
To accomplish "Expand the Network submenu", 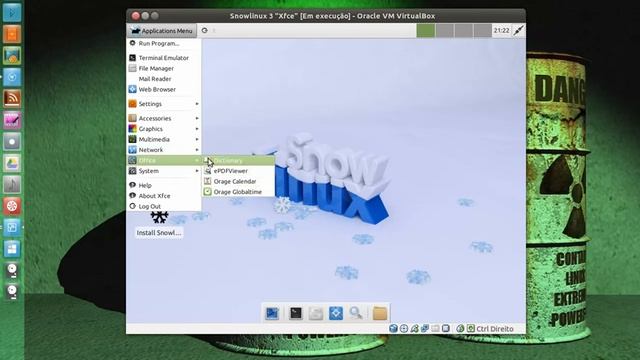I will [x=164, y=150].
